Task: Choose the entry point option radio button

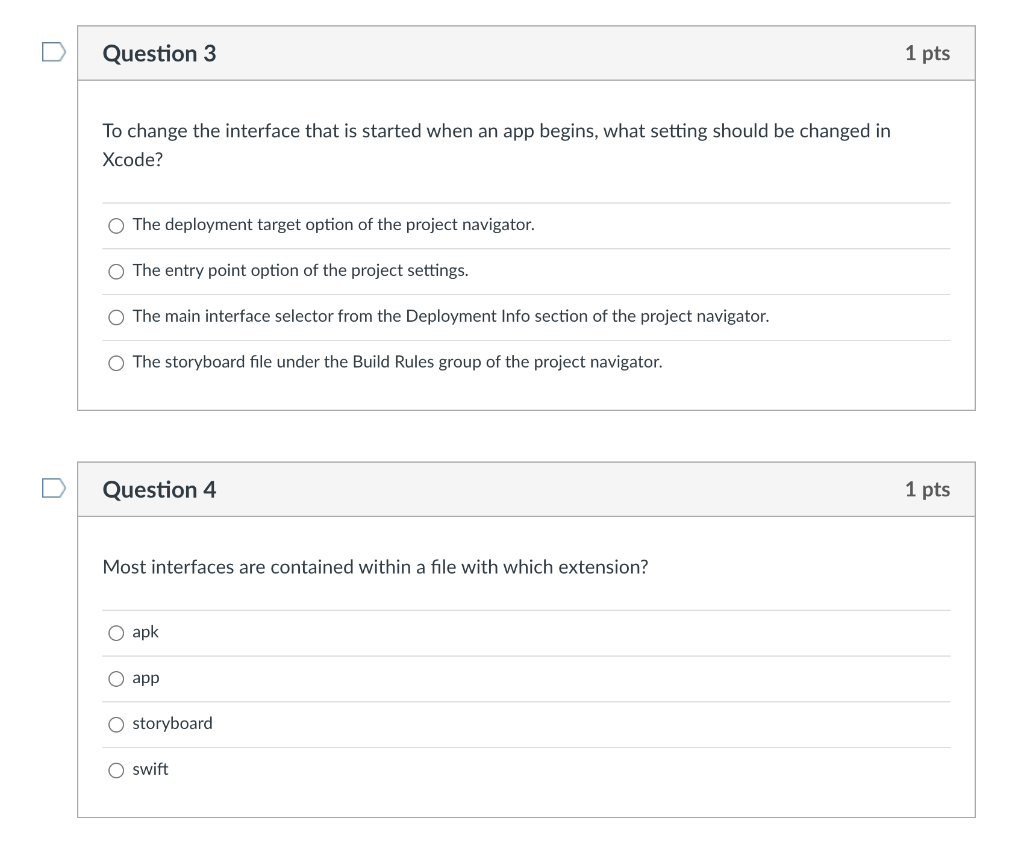Action: click(117, 272)
